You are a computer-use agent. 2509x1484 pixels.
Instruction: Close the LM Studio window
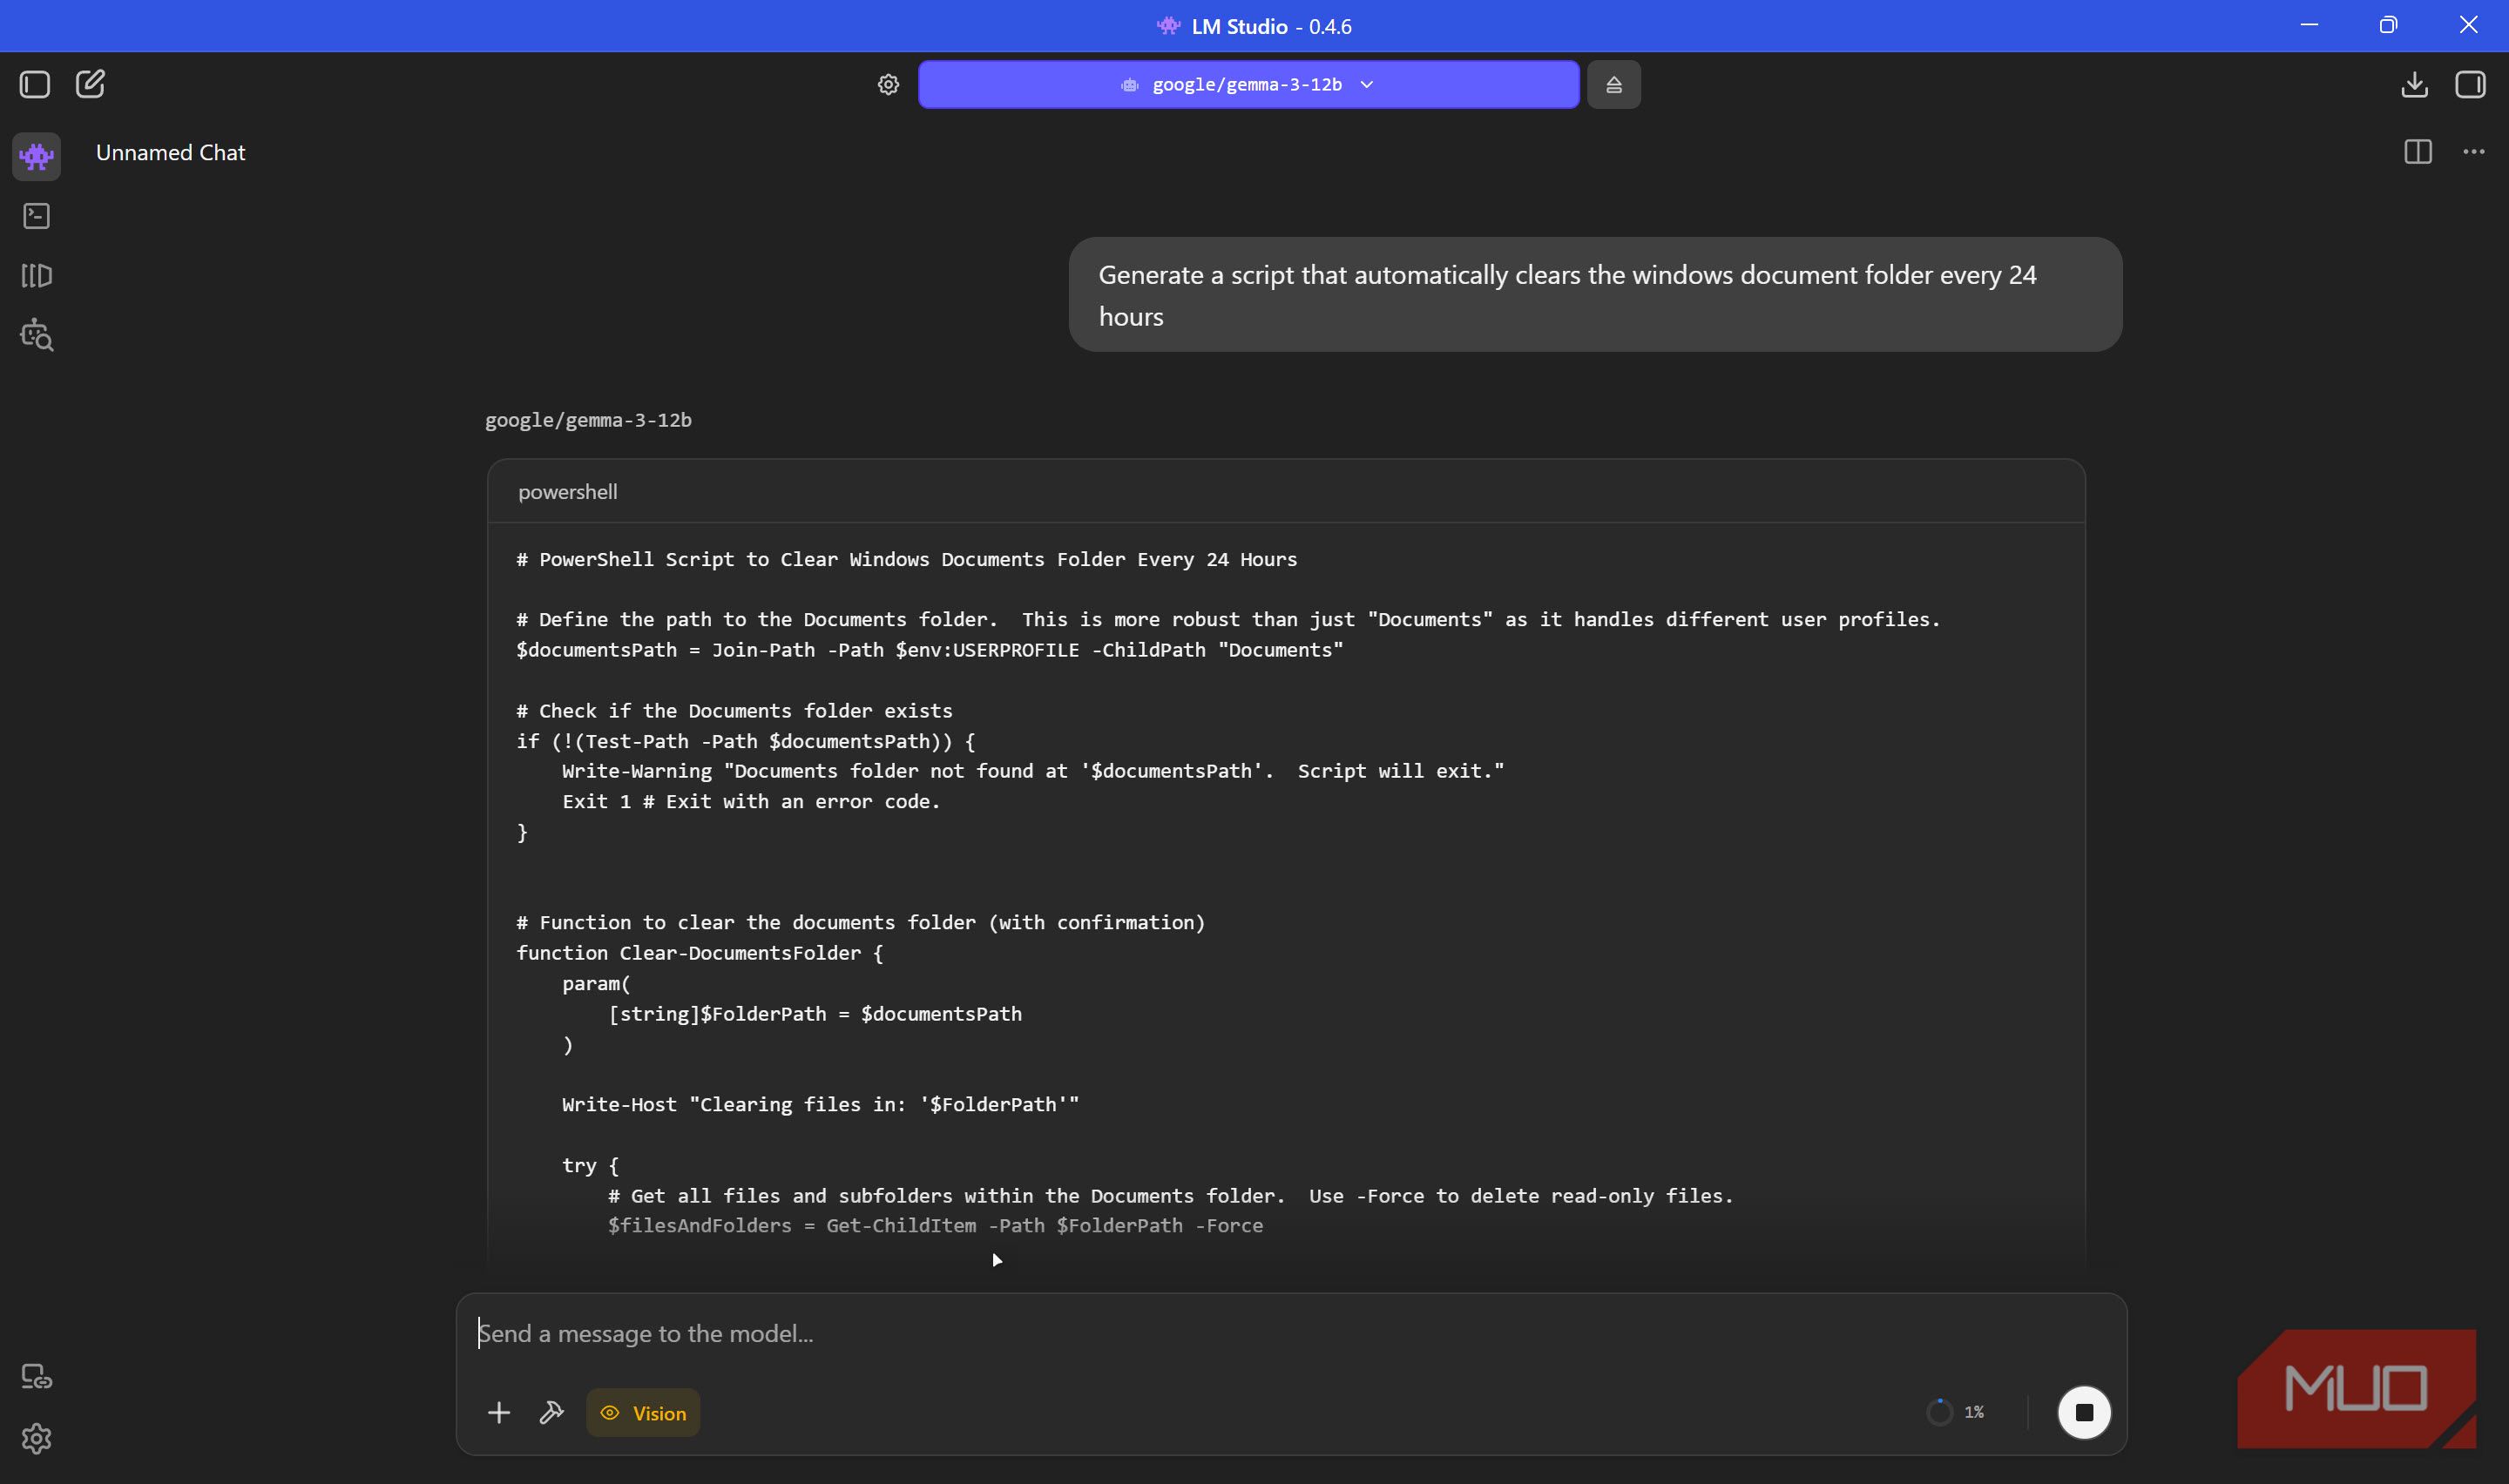point(2469,25)
